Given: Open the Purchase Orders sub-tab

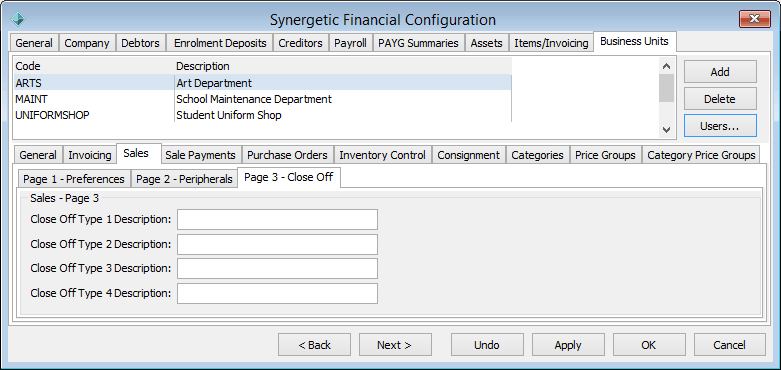Looking at the screenshot, I should pyautogui.click(x=287, y=155).
